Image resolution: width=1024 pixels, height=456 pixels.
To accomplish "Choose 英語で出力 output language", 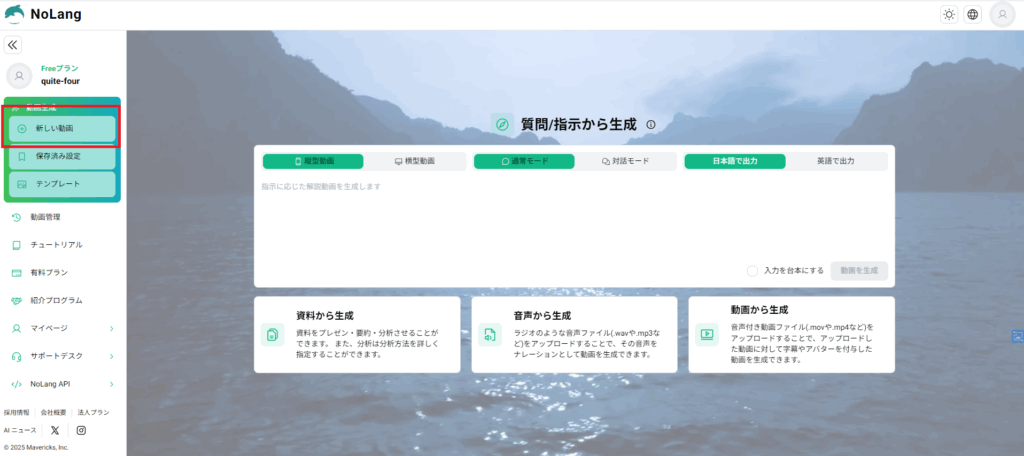I will 836,161.
